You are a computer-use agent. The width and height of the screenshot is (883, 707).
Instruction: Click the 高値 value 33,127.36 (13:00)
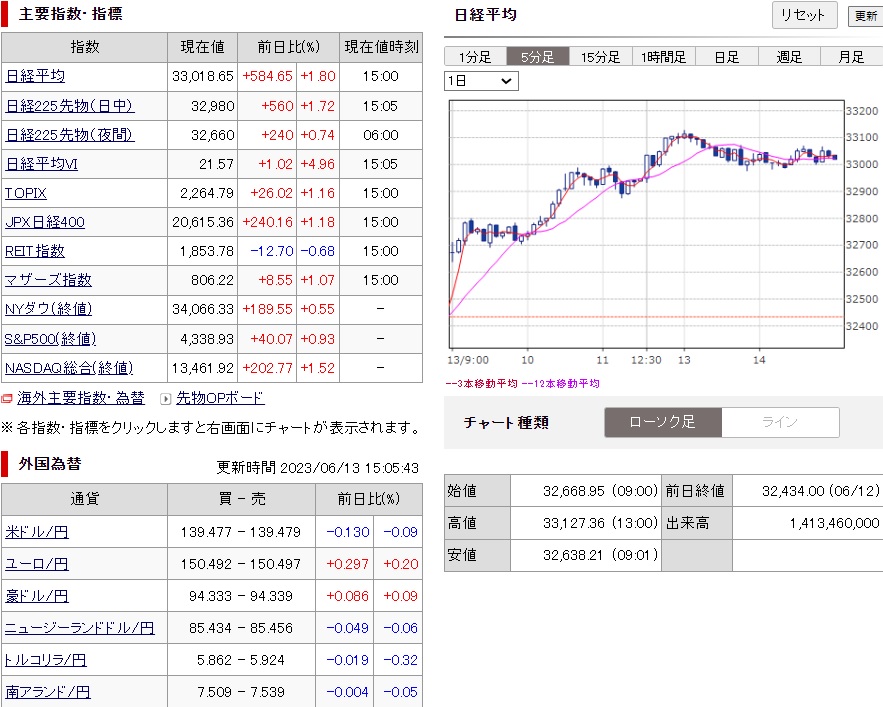click(600, 523)
